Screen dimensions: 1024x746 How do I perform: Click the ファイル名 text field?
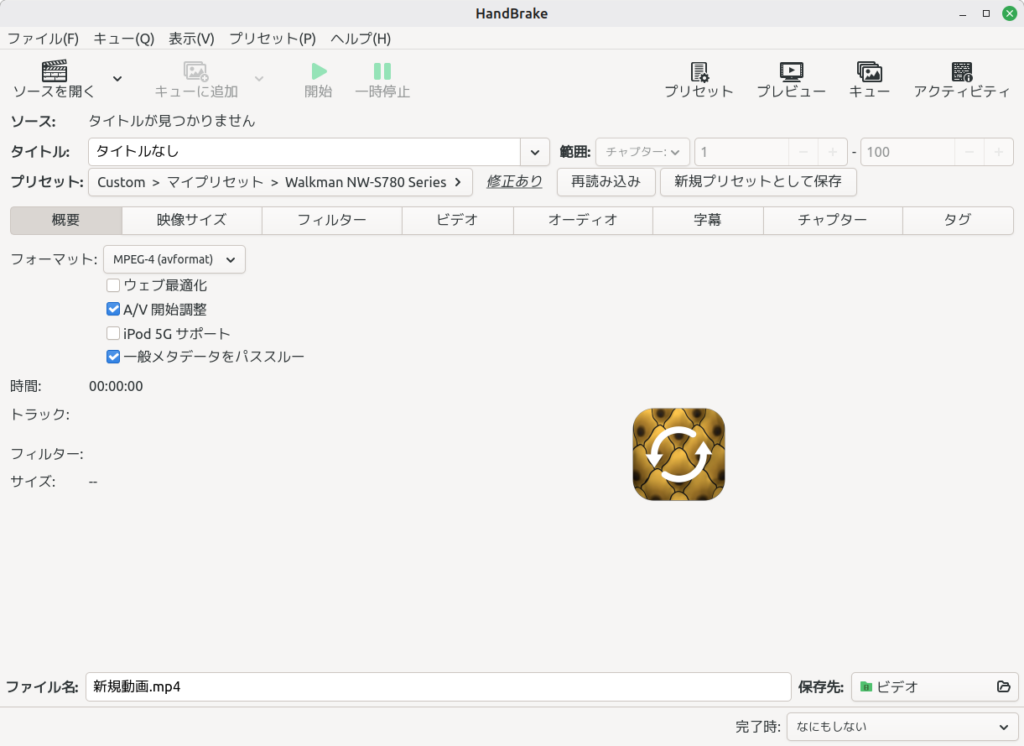pyautogui.click(x=437, y=687)
